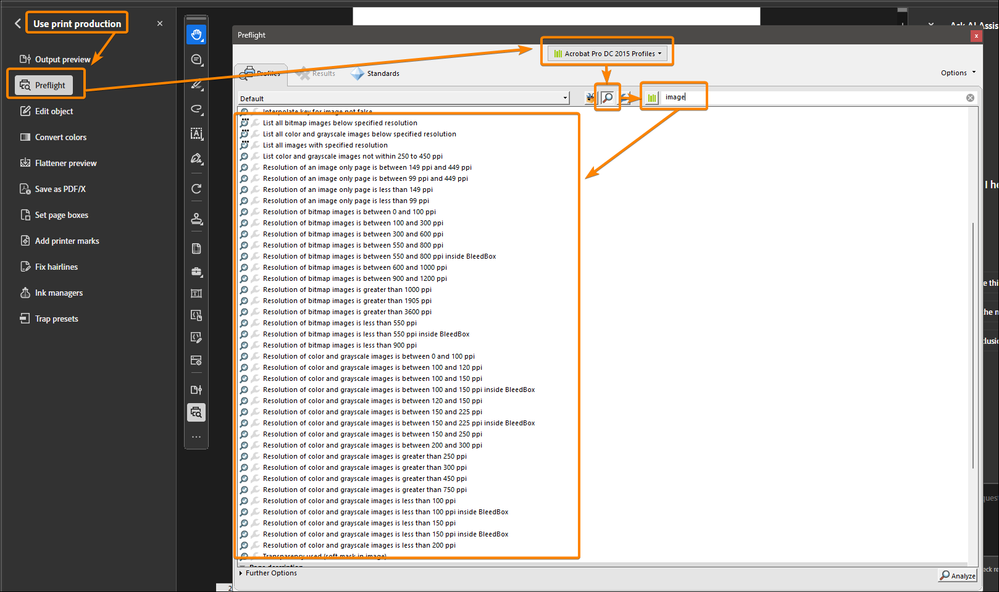Image resolution: width=999 pixels, height=592 pixels.
Task: Open the more tools ellipsis
Action: (x=196, y=437)
